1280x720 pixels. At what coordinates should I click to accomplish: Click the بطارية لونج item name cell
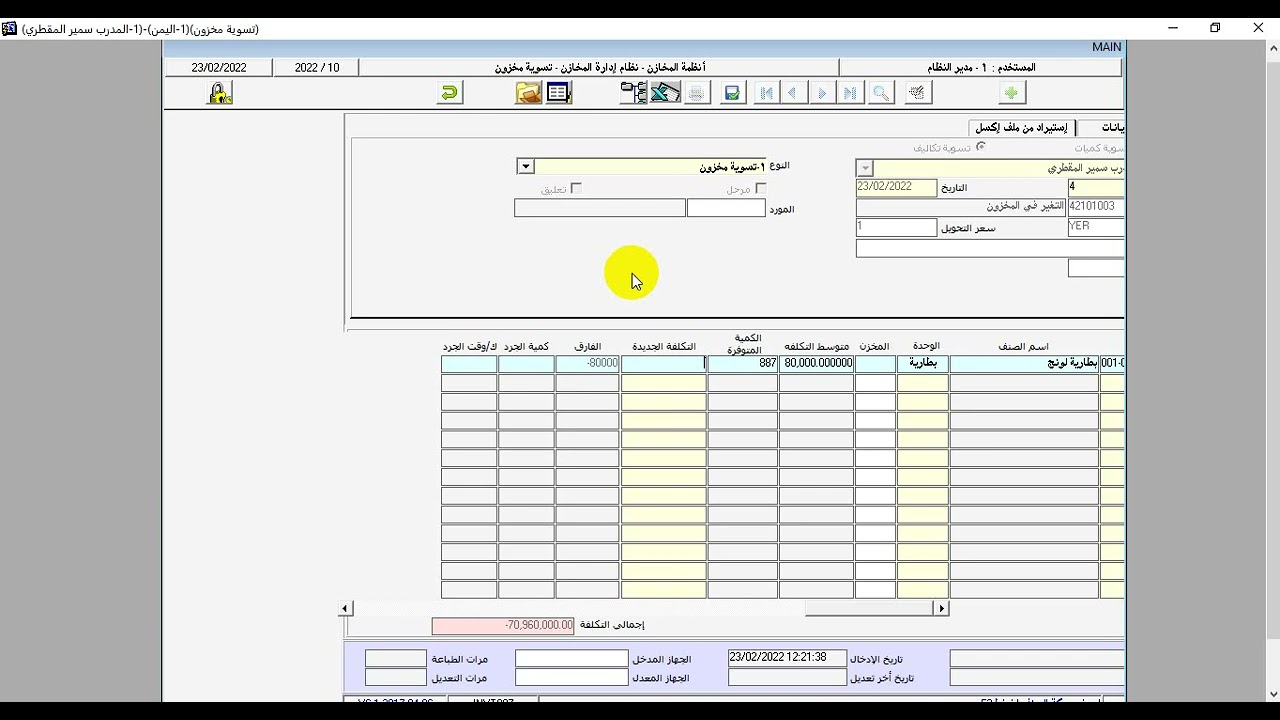click(1024, 364)
